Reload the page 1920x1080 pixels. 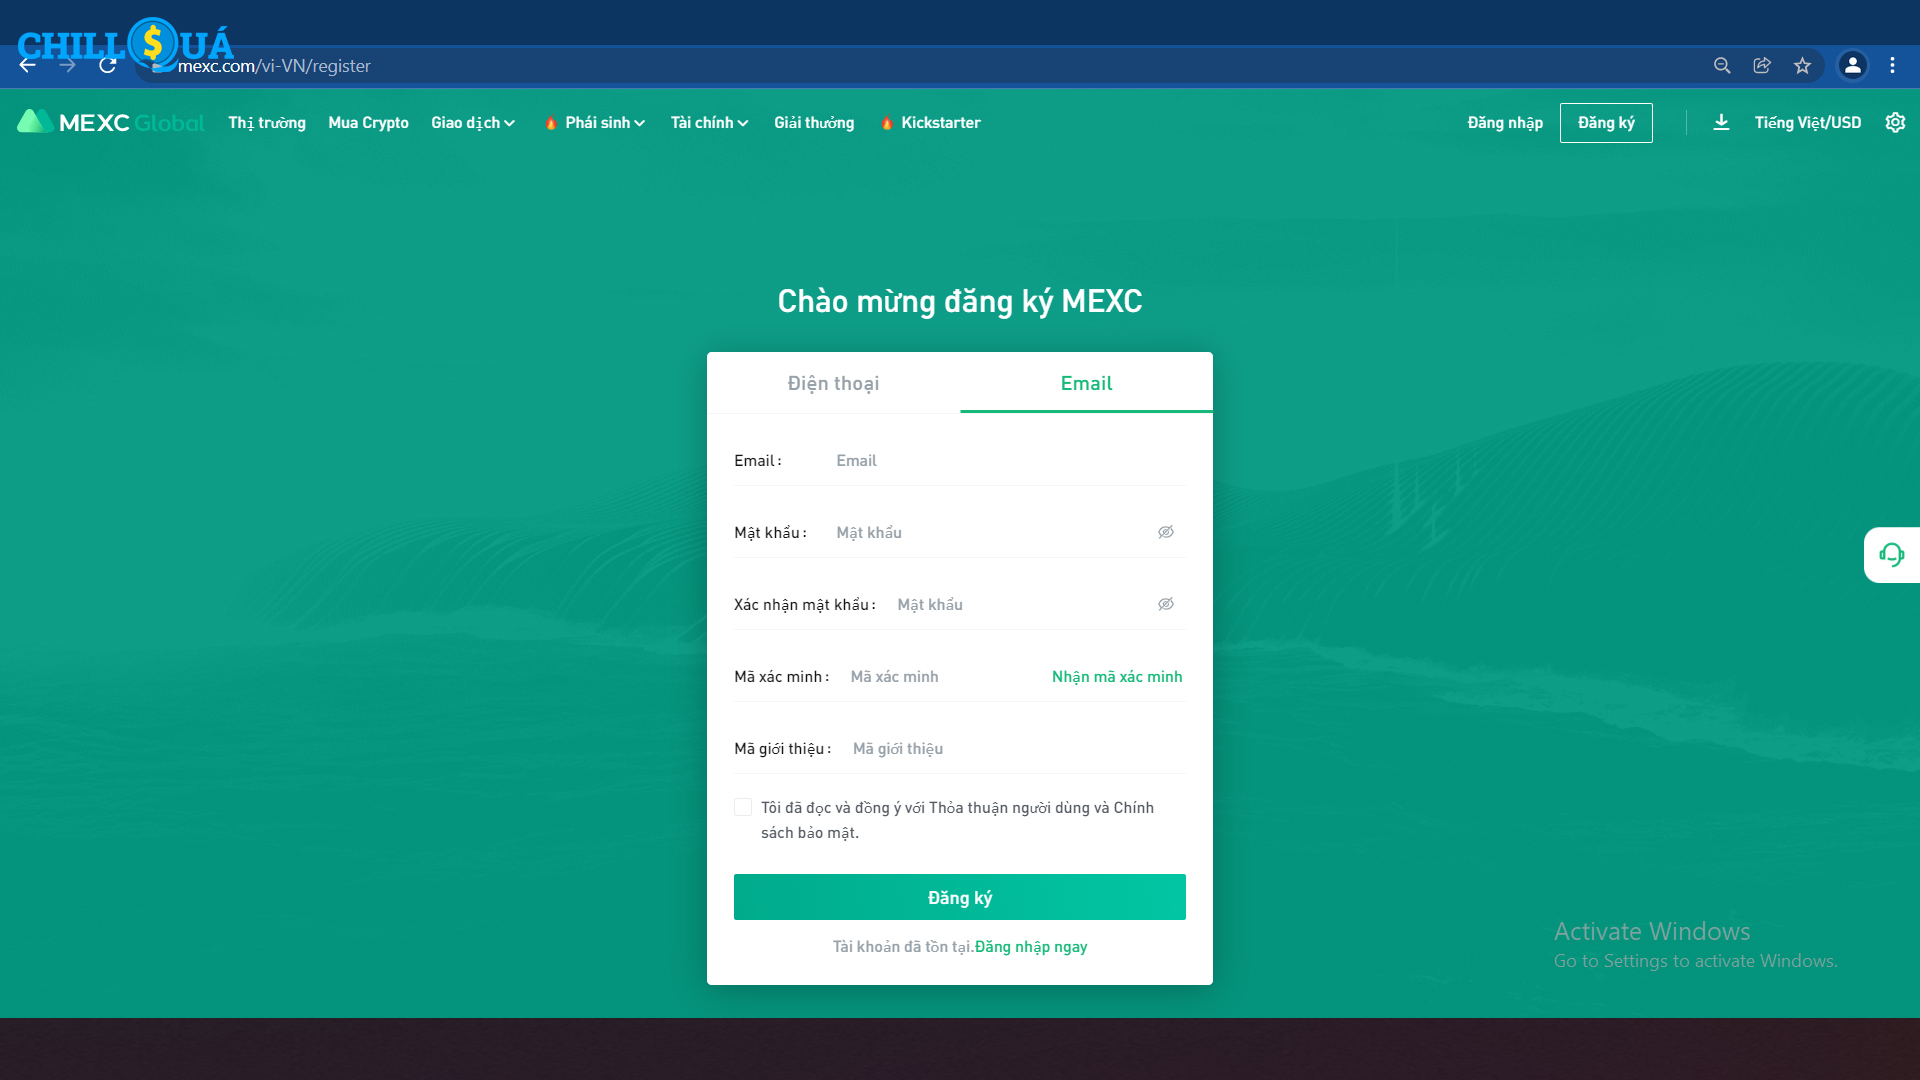tap(107, 65)
